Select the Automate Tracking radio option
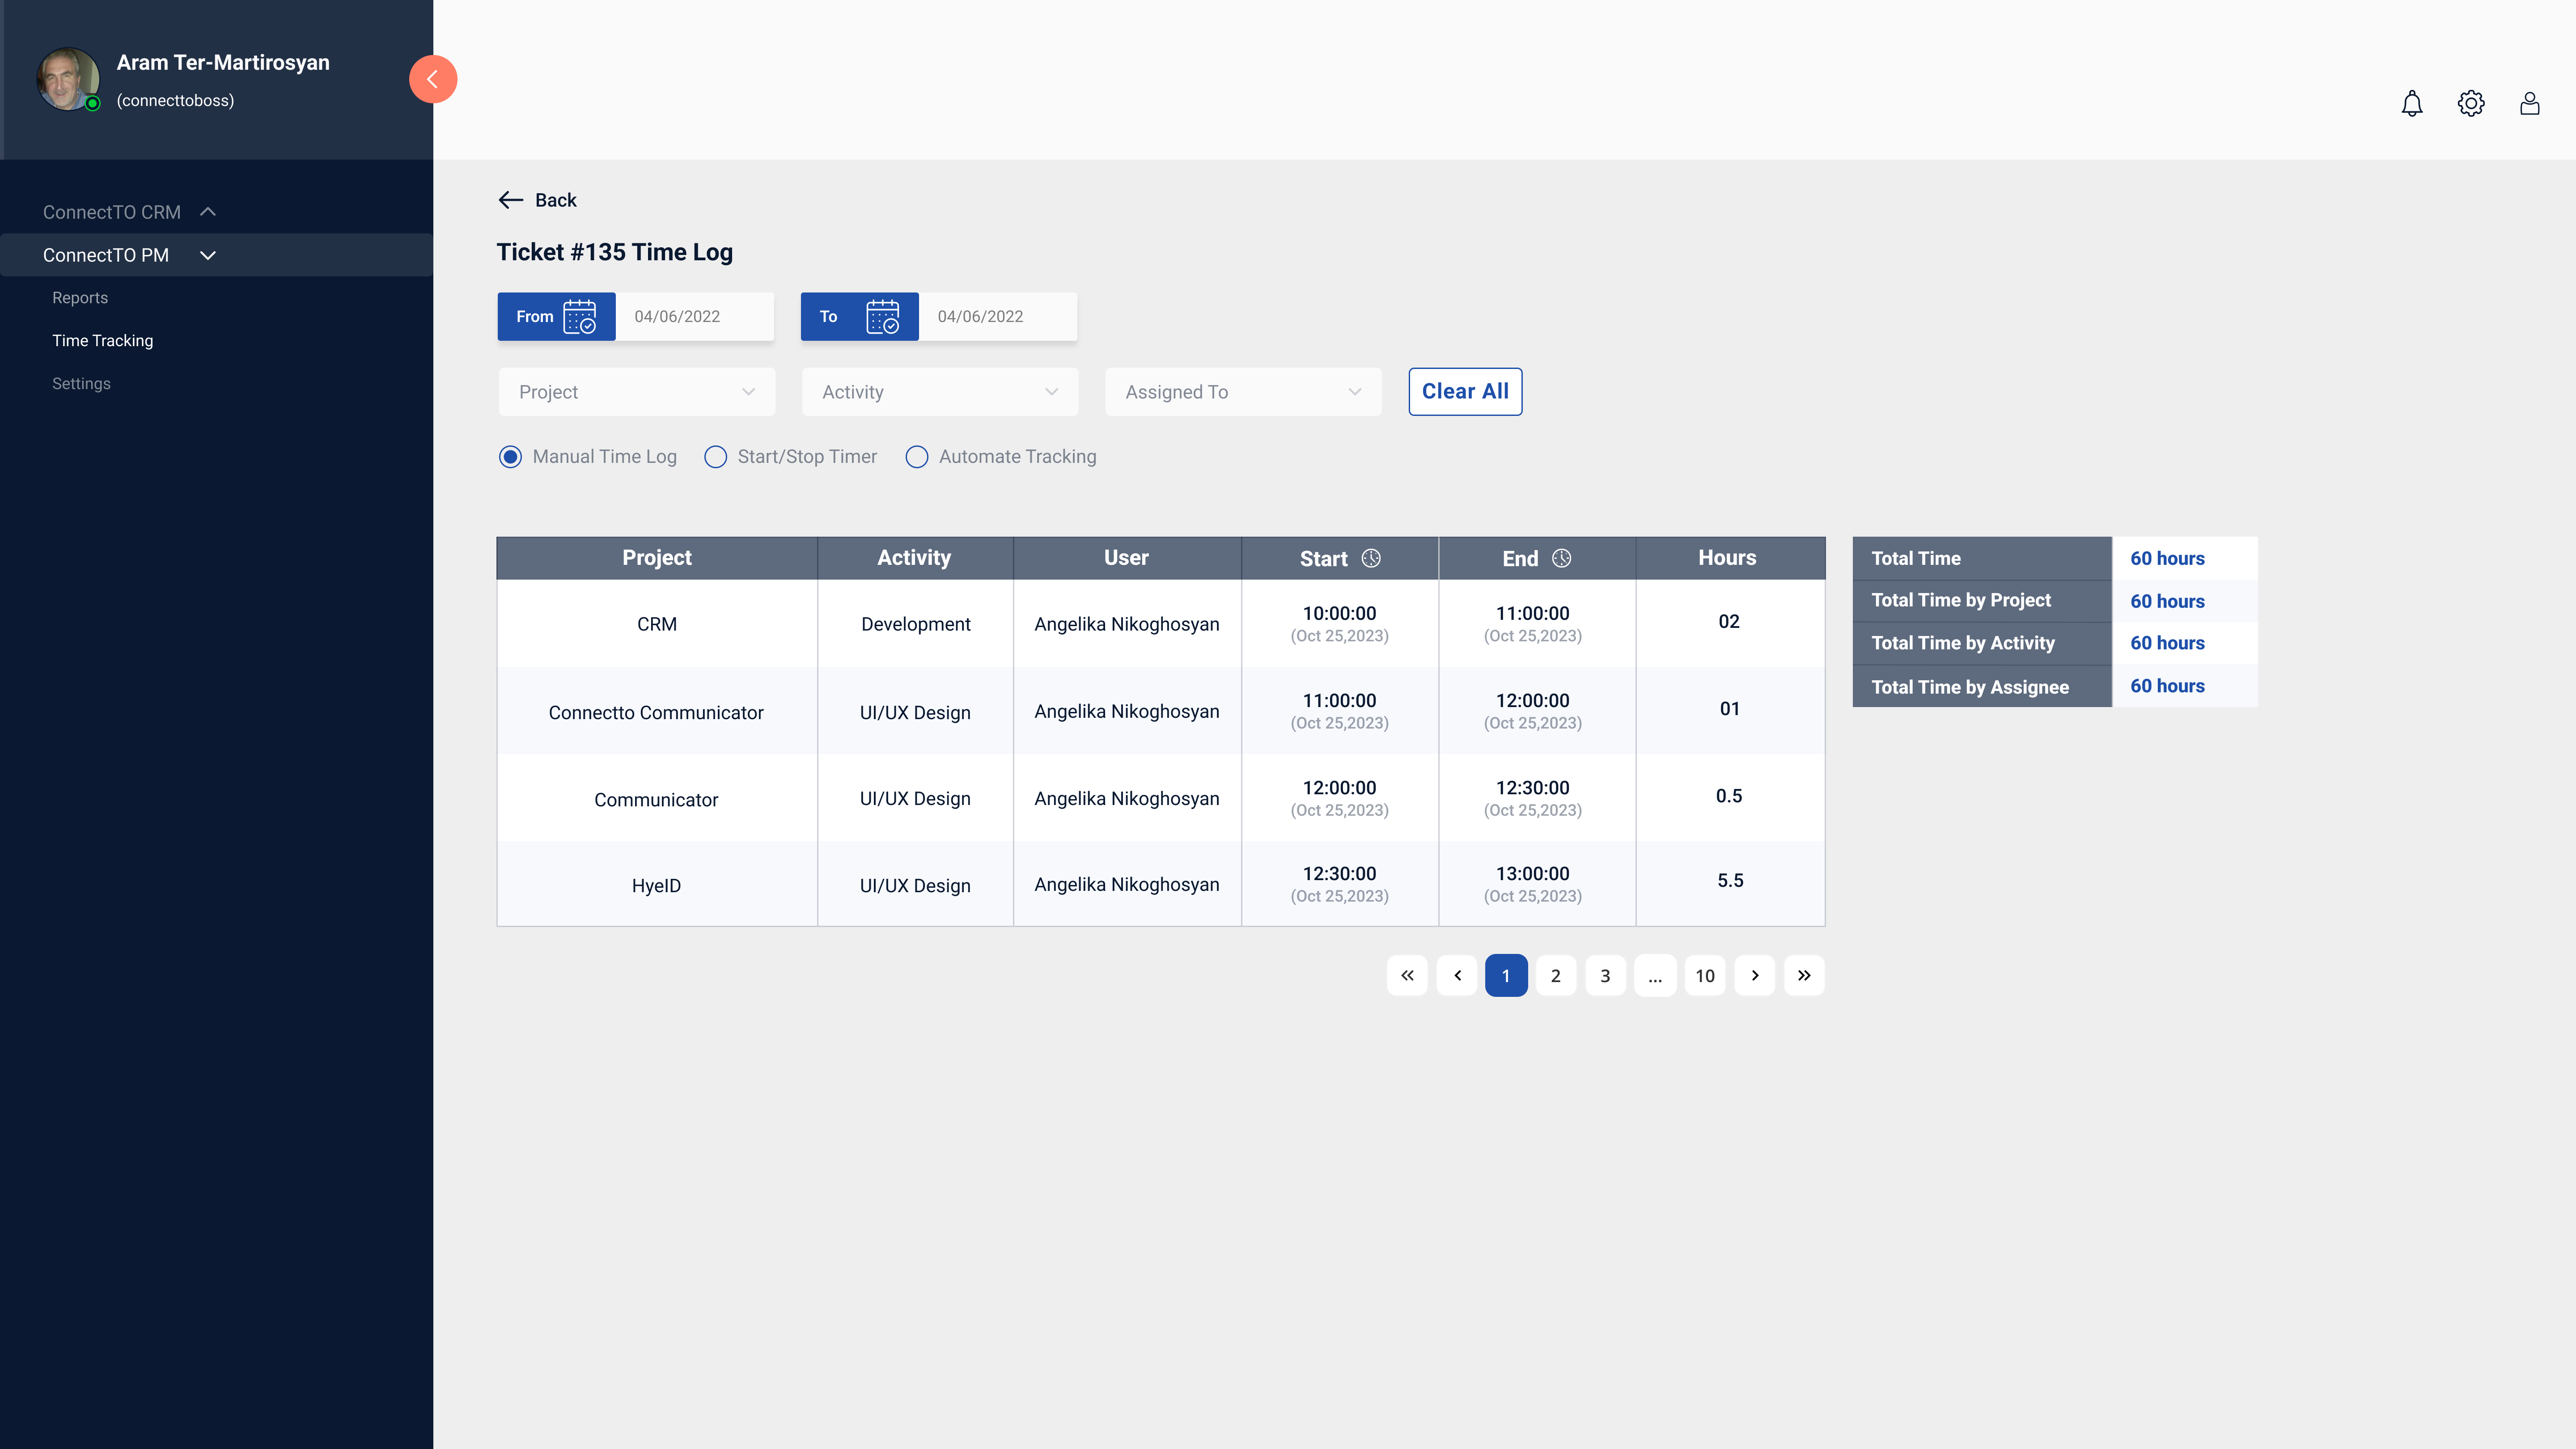 (916, 457)
